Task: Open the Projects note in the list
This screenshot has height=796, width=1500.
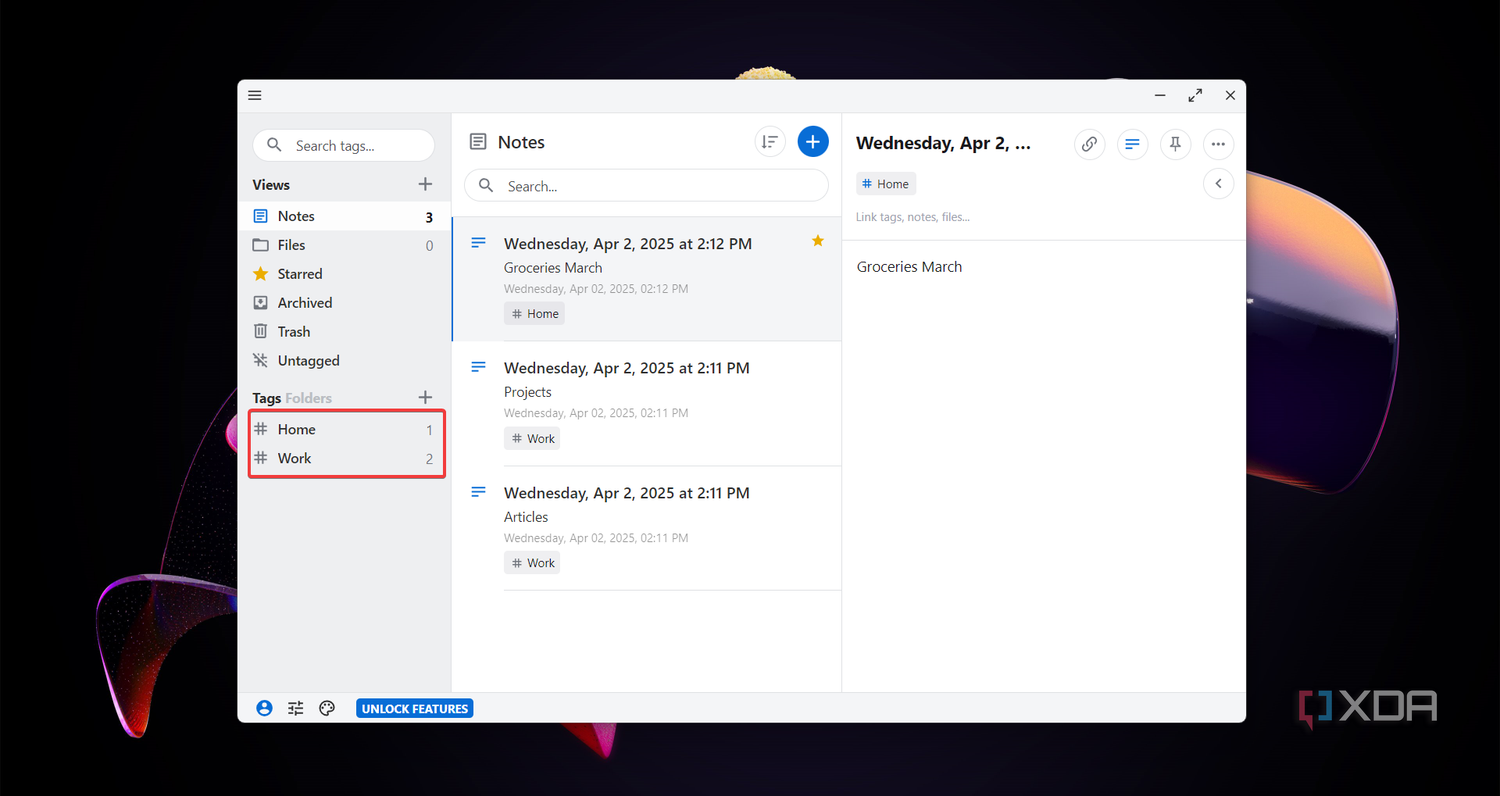Action: tap(647, 404)
